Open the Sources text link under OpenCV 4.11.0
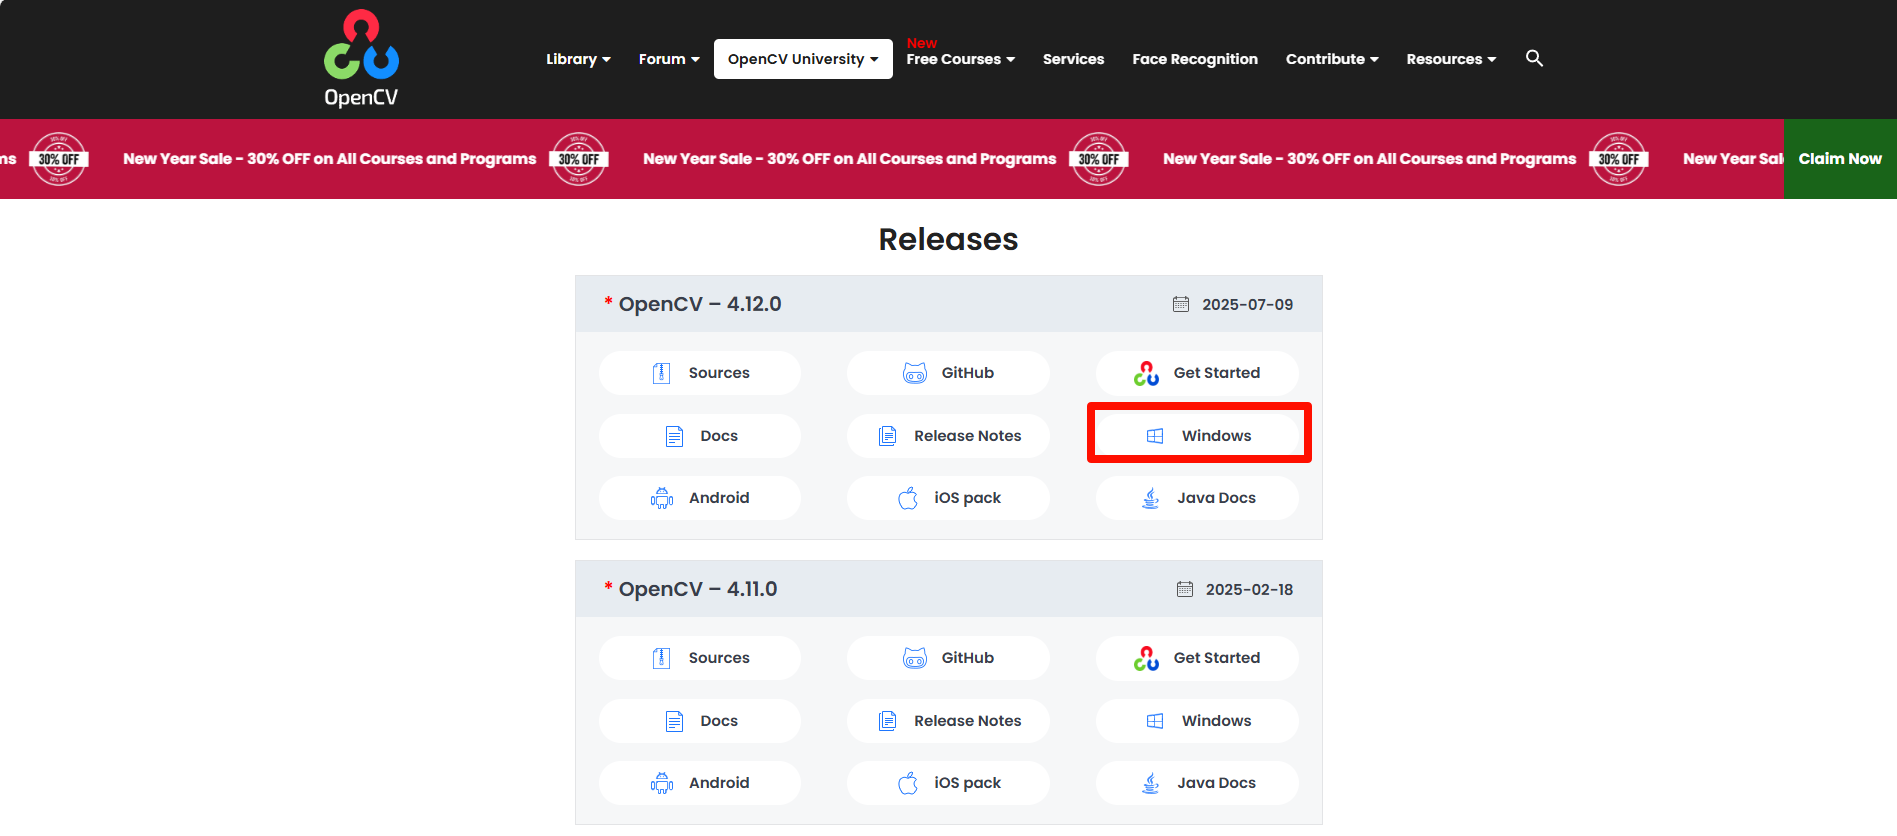The image size is (1897, 836). click(719, 658)
